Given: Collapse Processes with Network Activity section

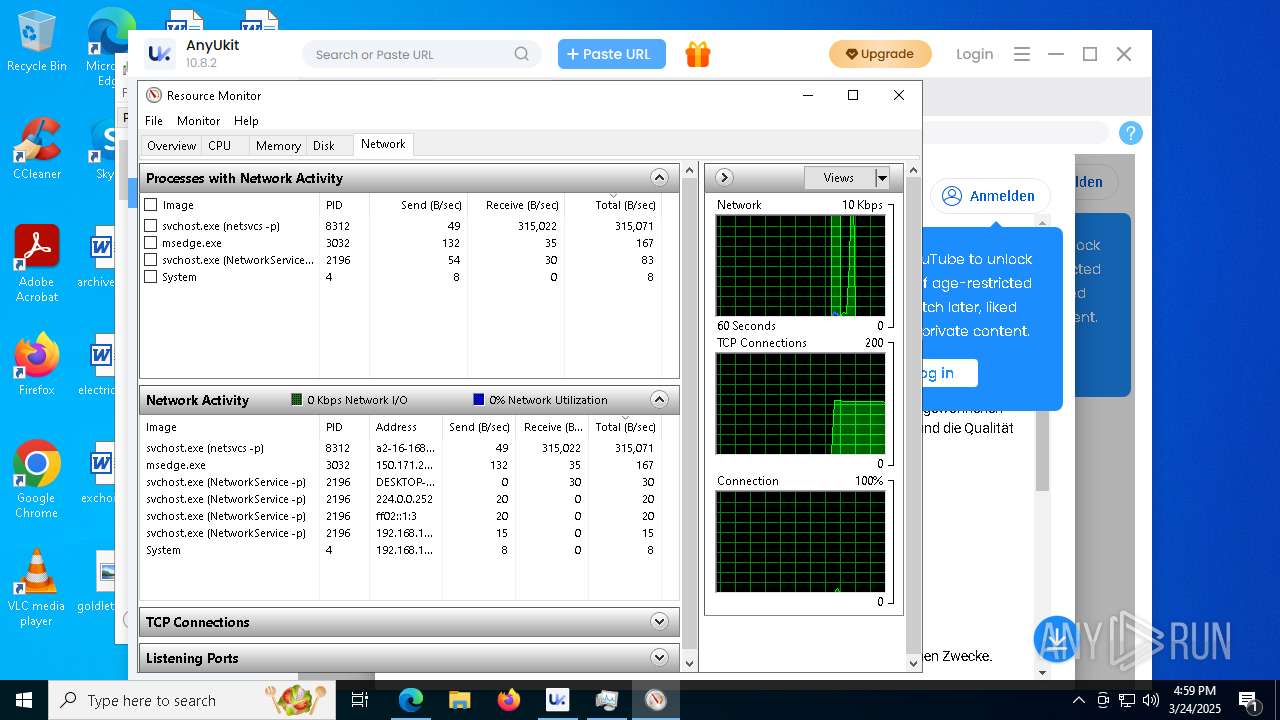Looking at the screenshot, I should (659, 178).
